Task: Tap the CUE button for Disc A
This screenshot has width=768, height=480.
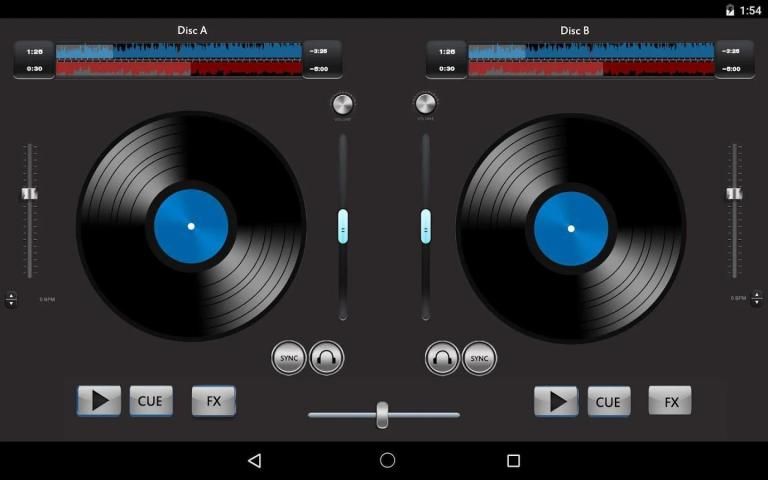Action: tap(150, 401)
